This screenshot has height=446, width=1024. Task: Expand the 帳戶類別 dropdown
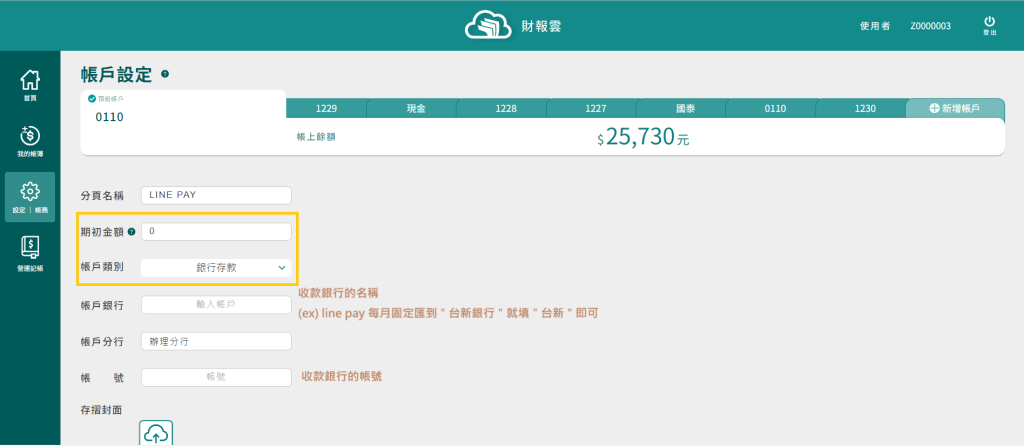tap(216, 268)
